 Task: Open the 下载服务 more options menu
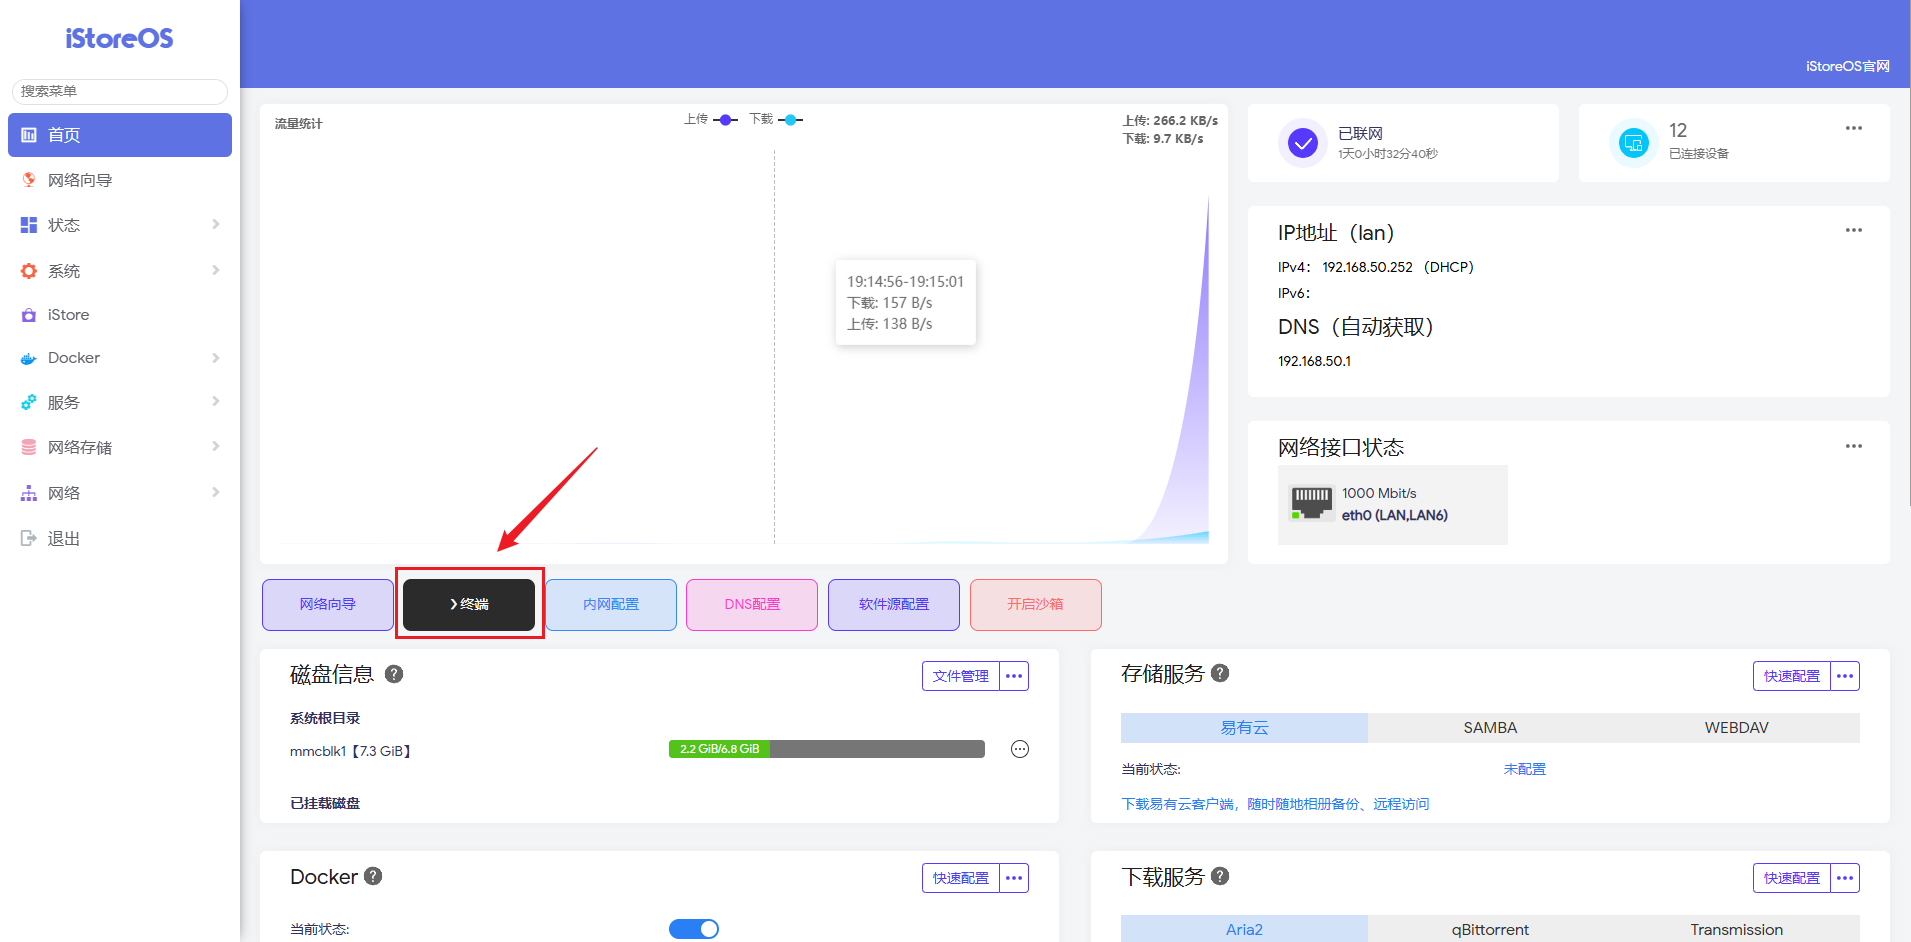[x=1845, y=878]
